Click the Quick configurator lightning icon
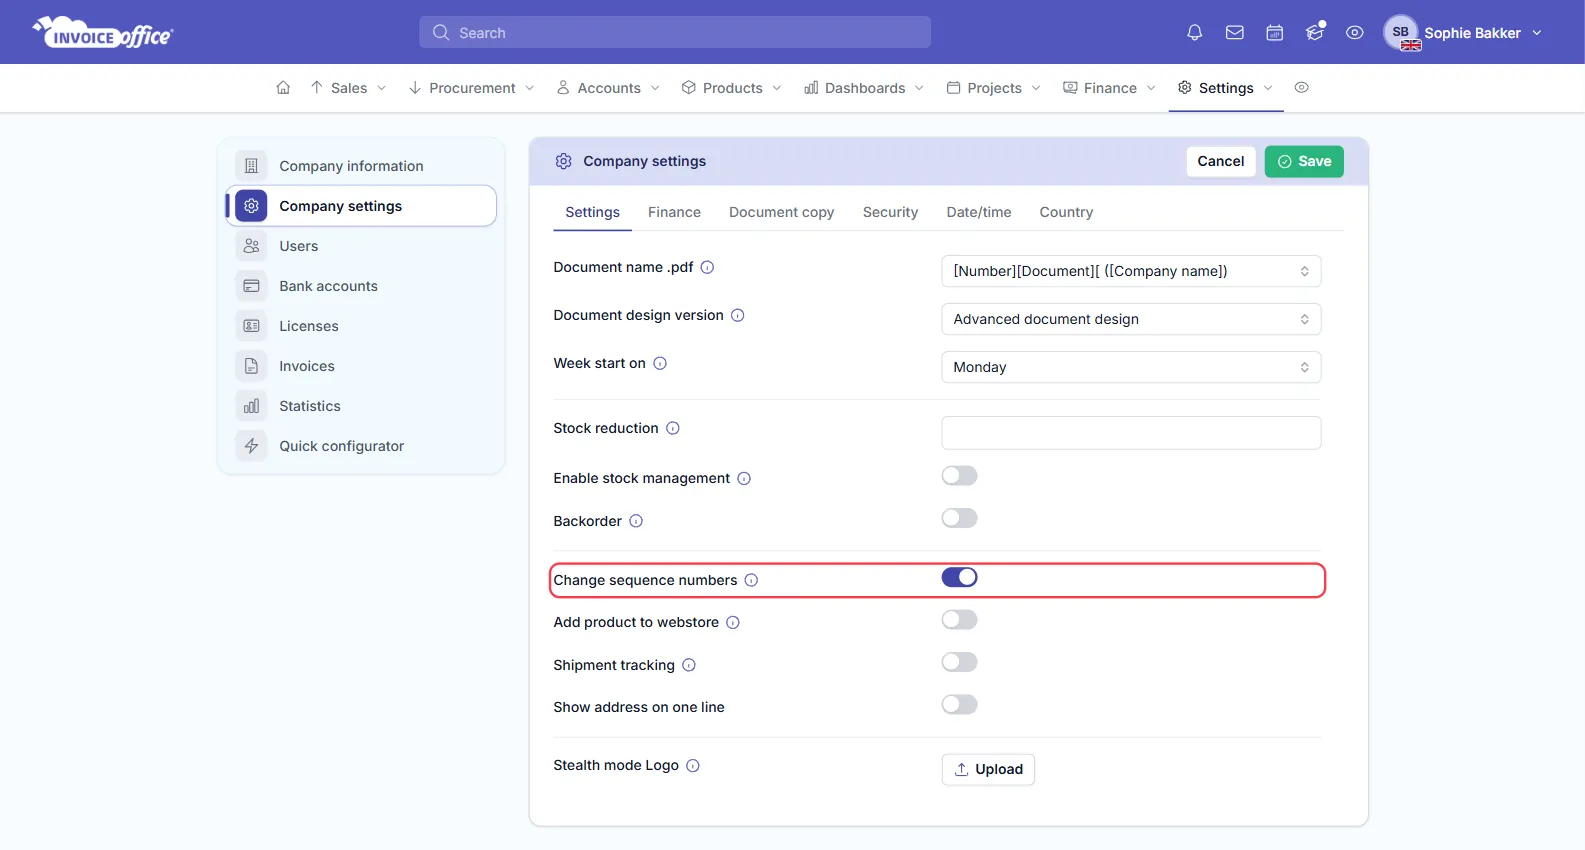 click(251, 446)
